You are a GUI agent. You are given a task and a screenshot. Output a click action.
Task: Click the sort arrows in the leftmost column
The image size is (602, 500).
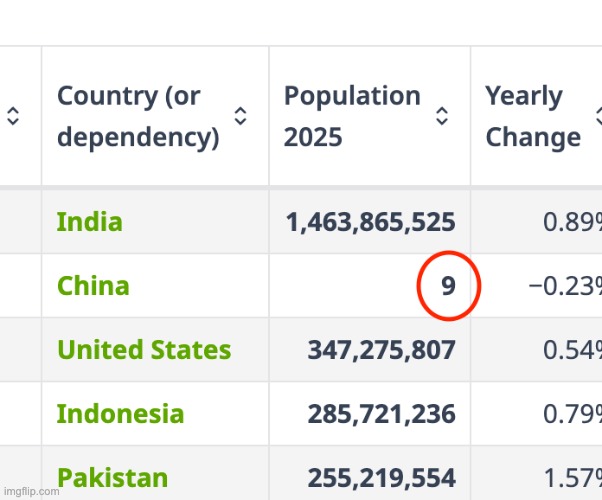pyautogui.click(x=13, y=116)
